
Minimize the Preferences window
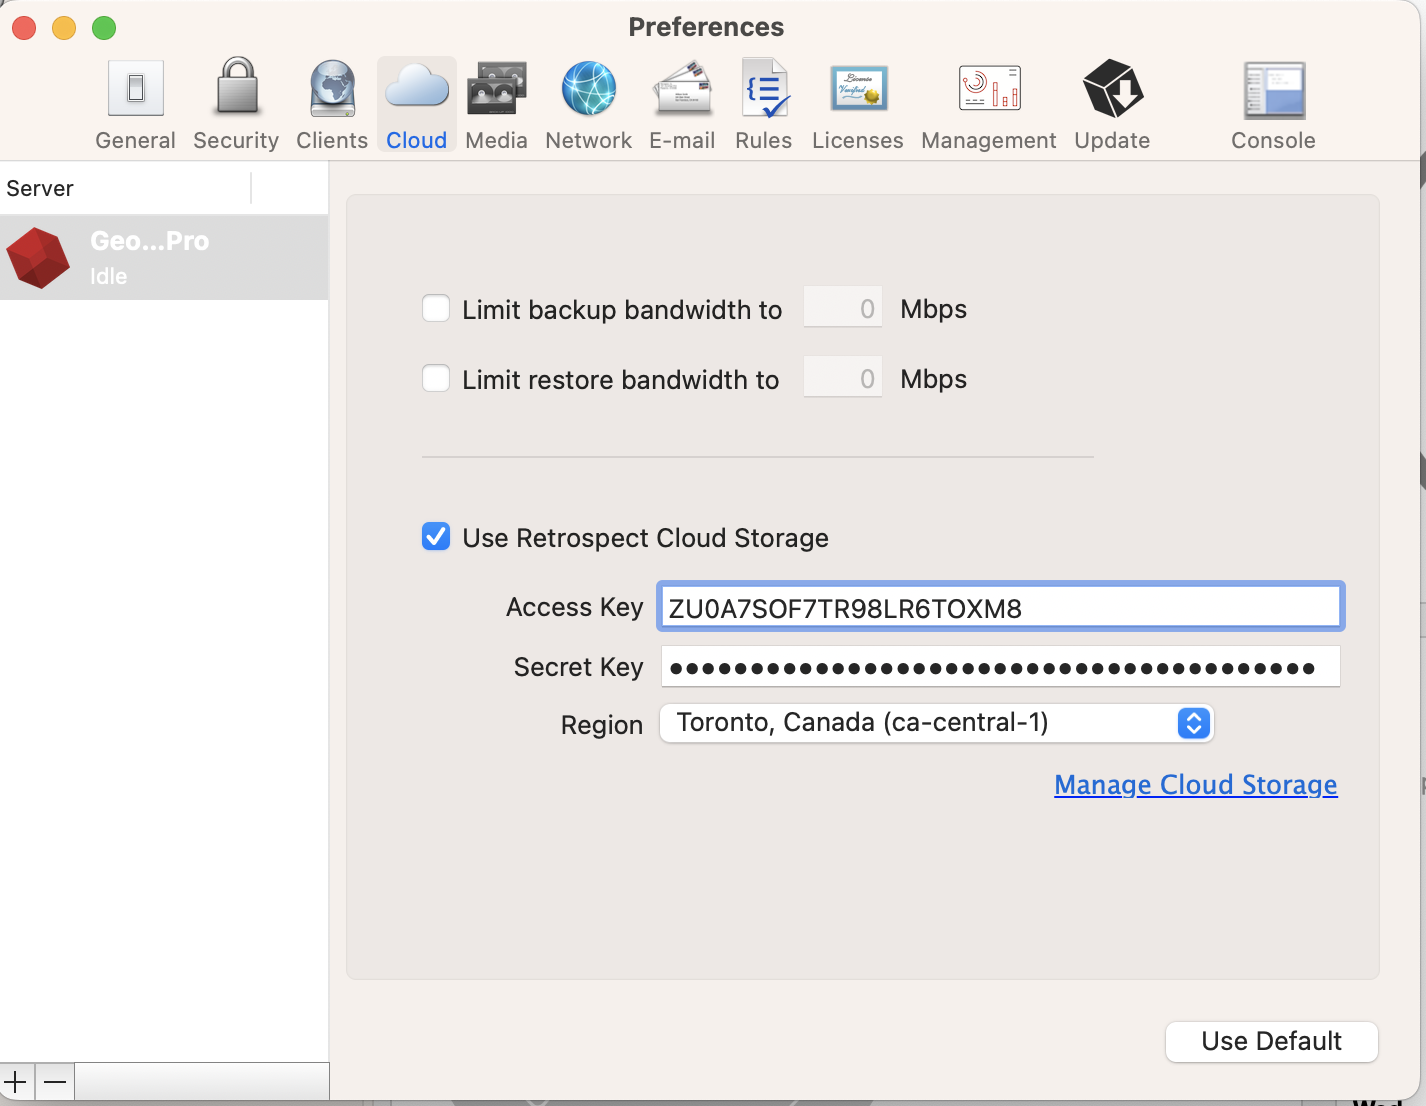point(64,28)
